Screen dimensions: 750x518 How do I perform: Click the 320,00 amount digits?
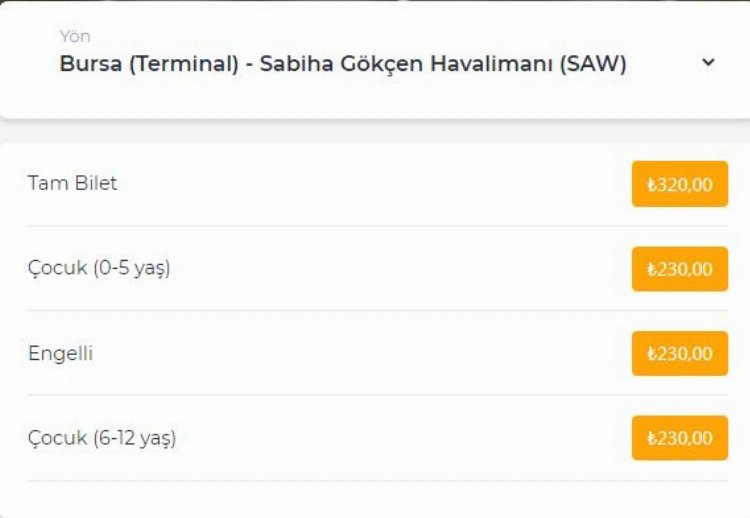coord(685,184)
